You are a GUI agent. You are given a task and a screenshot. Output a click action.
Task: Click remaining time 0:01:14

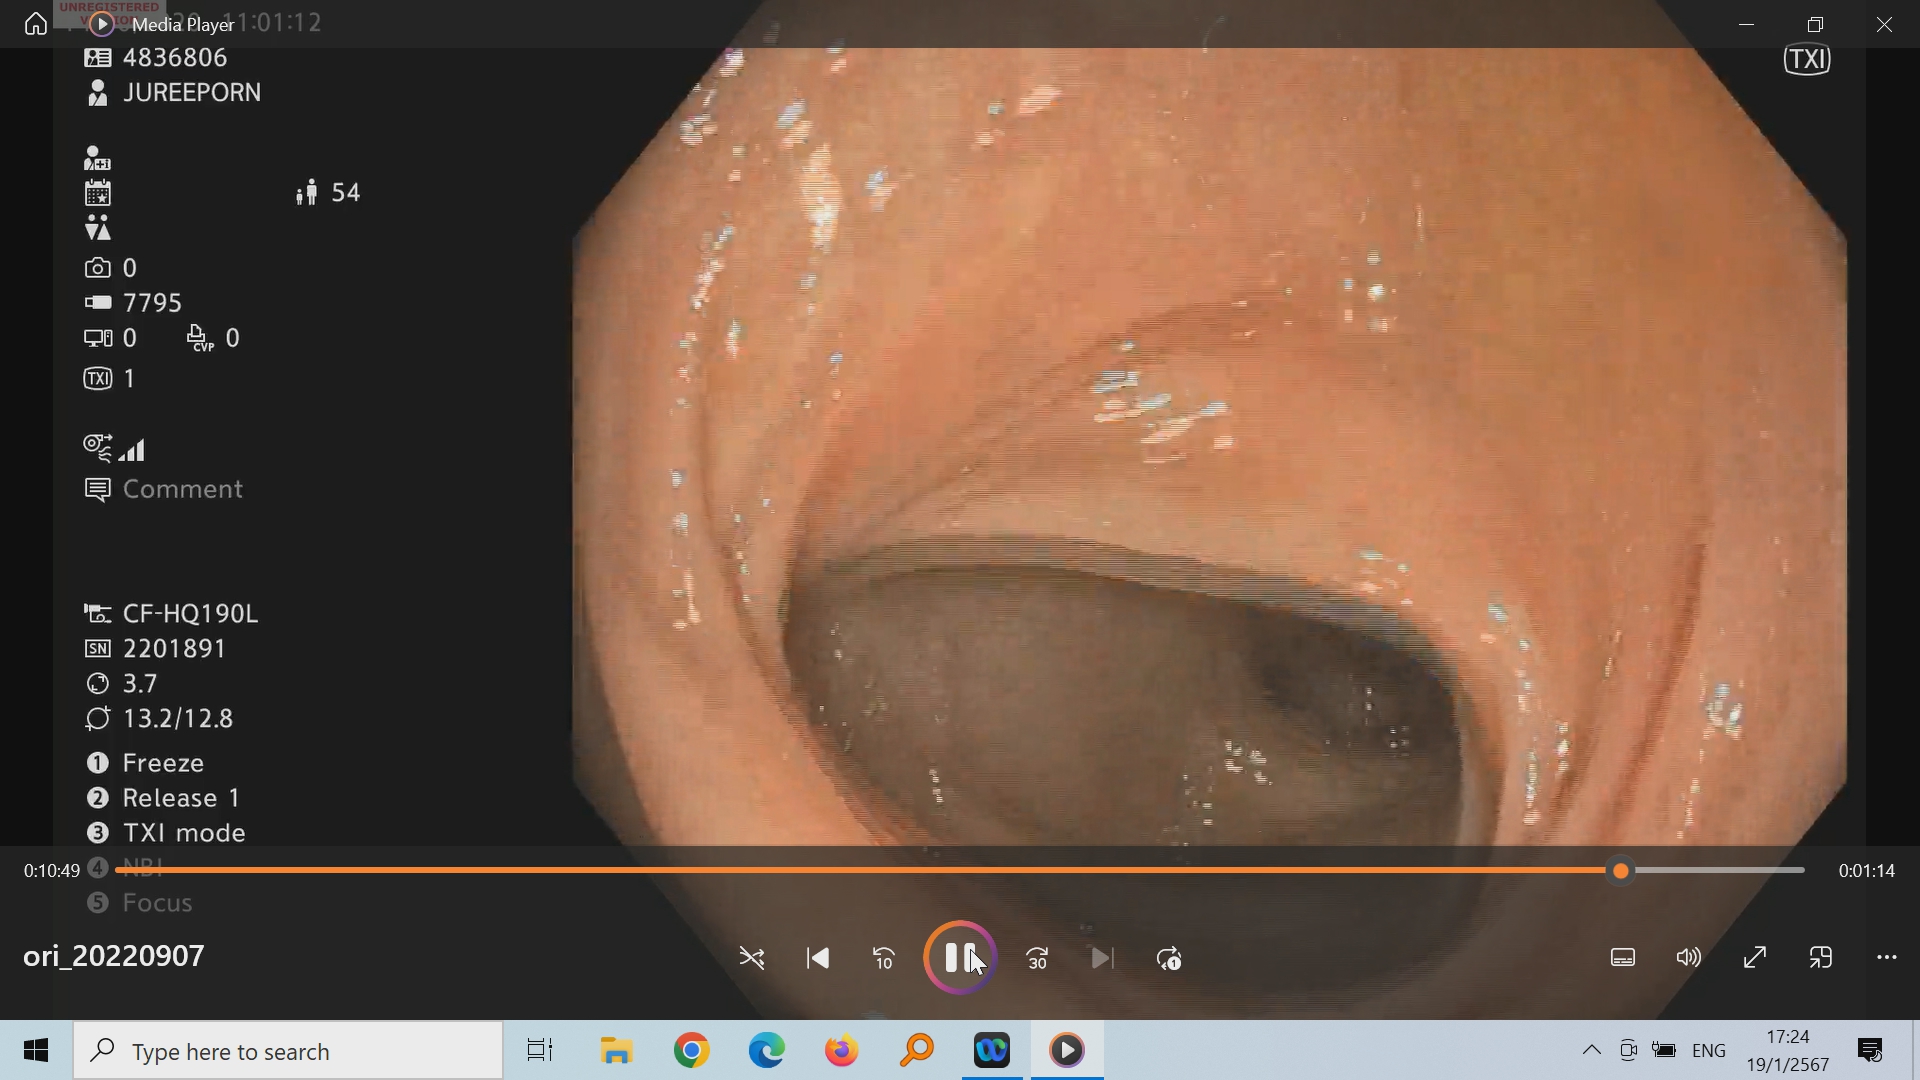pyautogui.click(x=1867, y=871)
